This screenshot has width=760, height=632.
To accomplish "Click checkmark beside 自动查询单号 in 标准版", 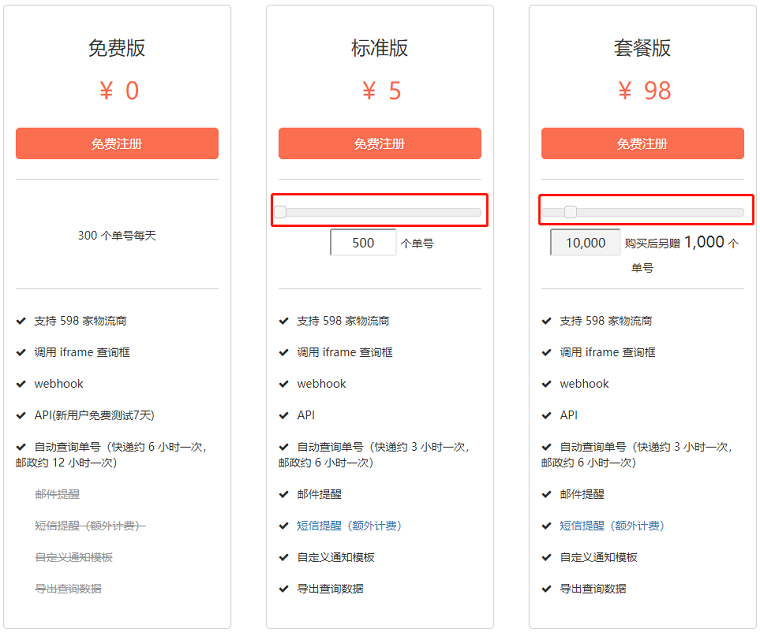I will click(284, 447).
